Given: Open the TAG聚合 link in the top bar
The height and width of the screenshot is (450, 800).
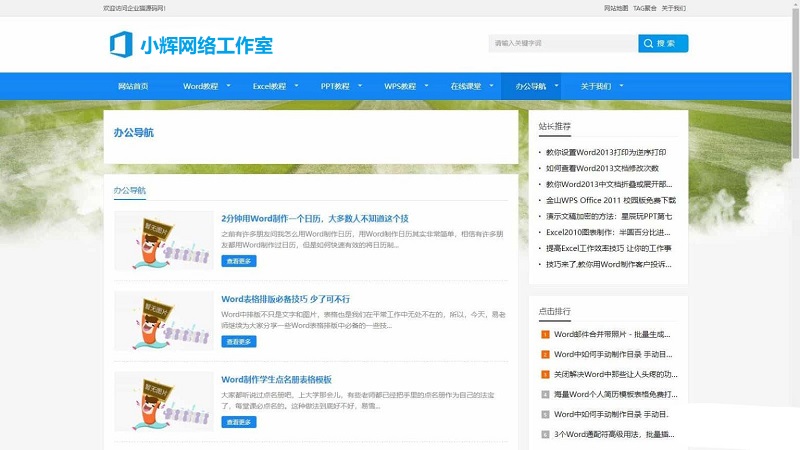Looking at the screenshot, I should click(x=645, y=8).
